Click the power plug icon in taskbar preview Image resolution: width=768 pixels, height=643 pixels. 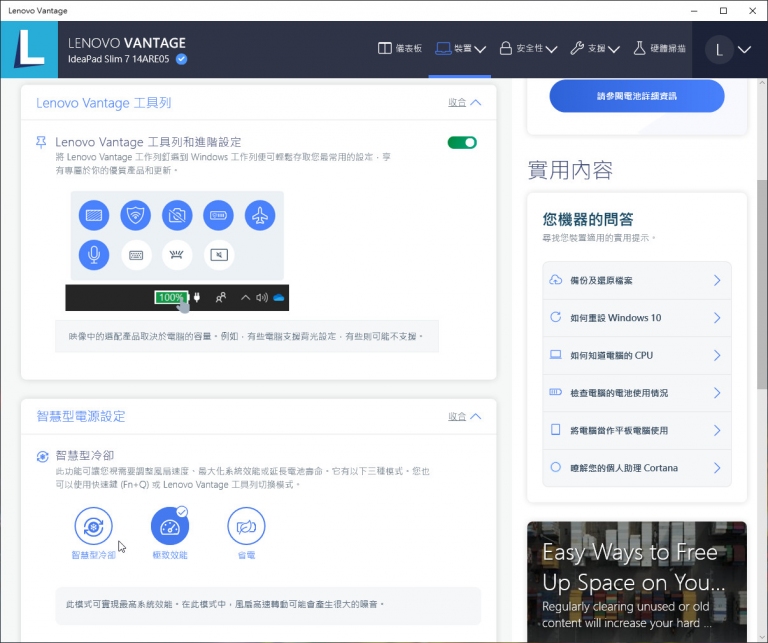coord(197,297)
